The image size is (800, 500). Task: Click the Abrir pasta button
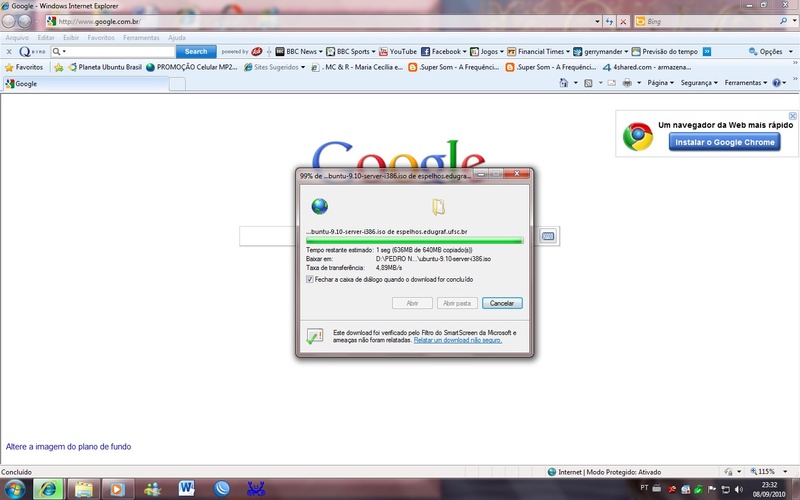click(457, 303)
